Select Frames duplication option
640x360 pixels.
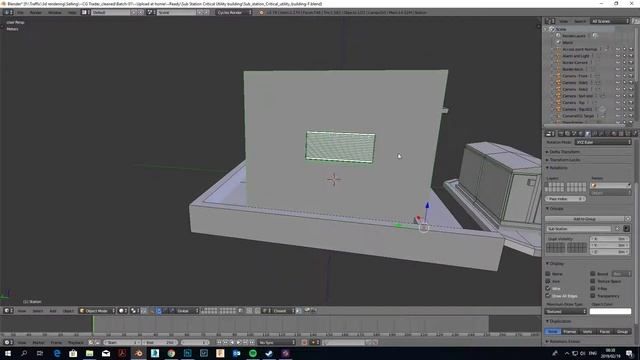[570, 331]
